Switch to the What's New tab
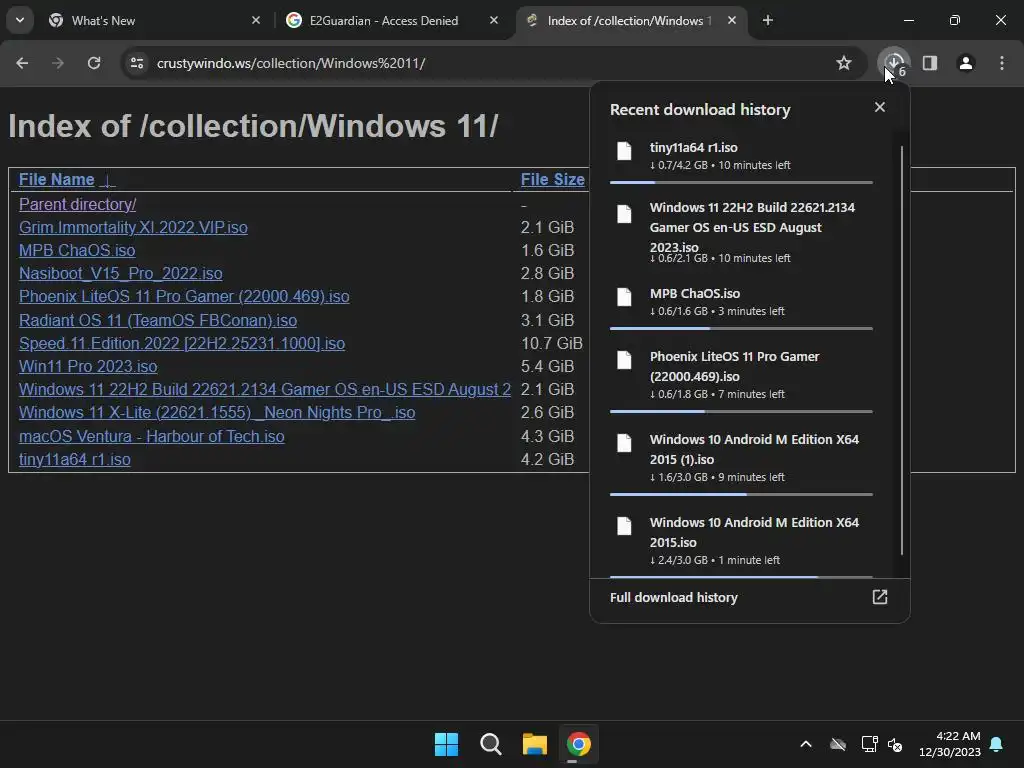The height and width of the screenshot is (768, 1024). point(155,20)
